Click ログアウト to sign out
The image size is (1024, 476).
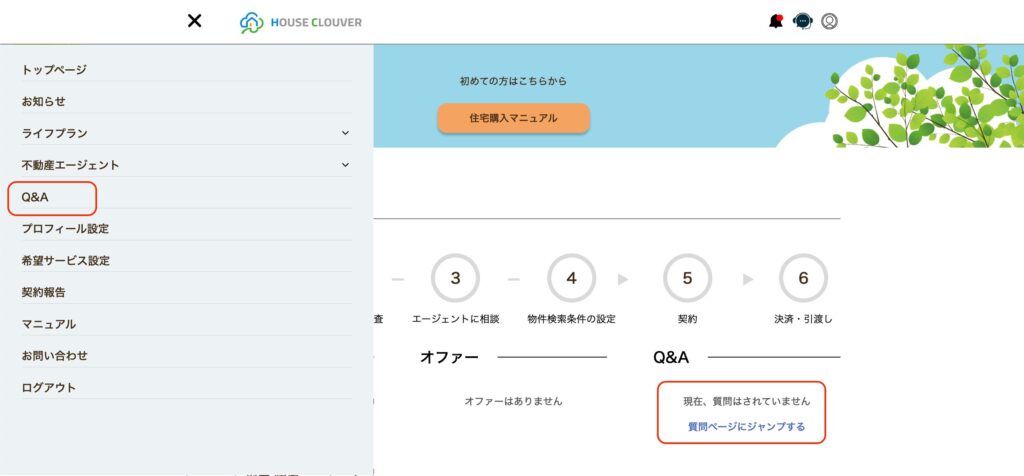pyautogui.click(x=48, y=388)
